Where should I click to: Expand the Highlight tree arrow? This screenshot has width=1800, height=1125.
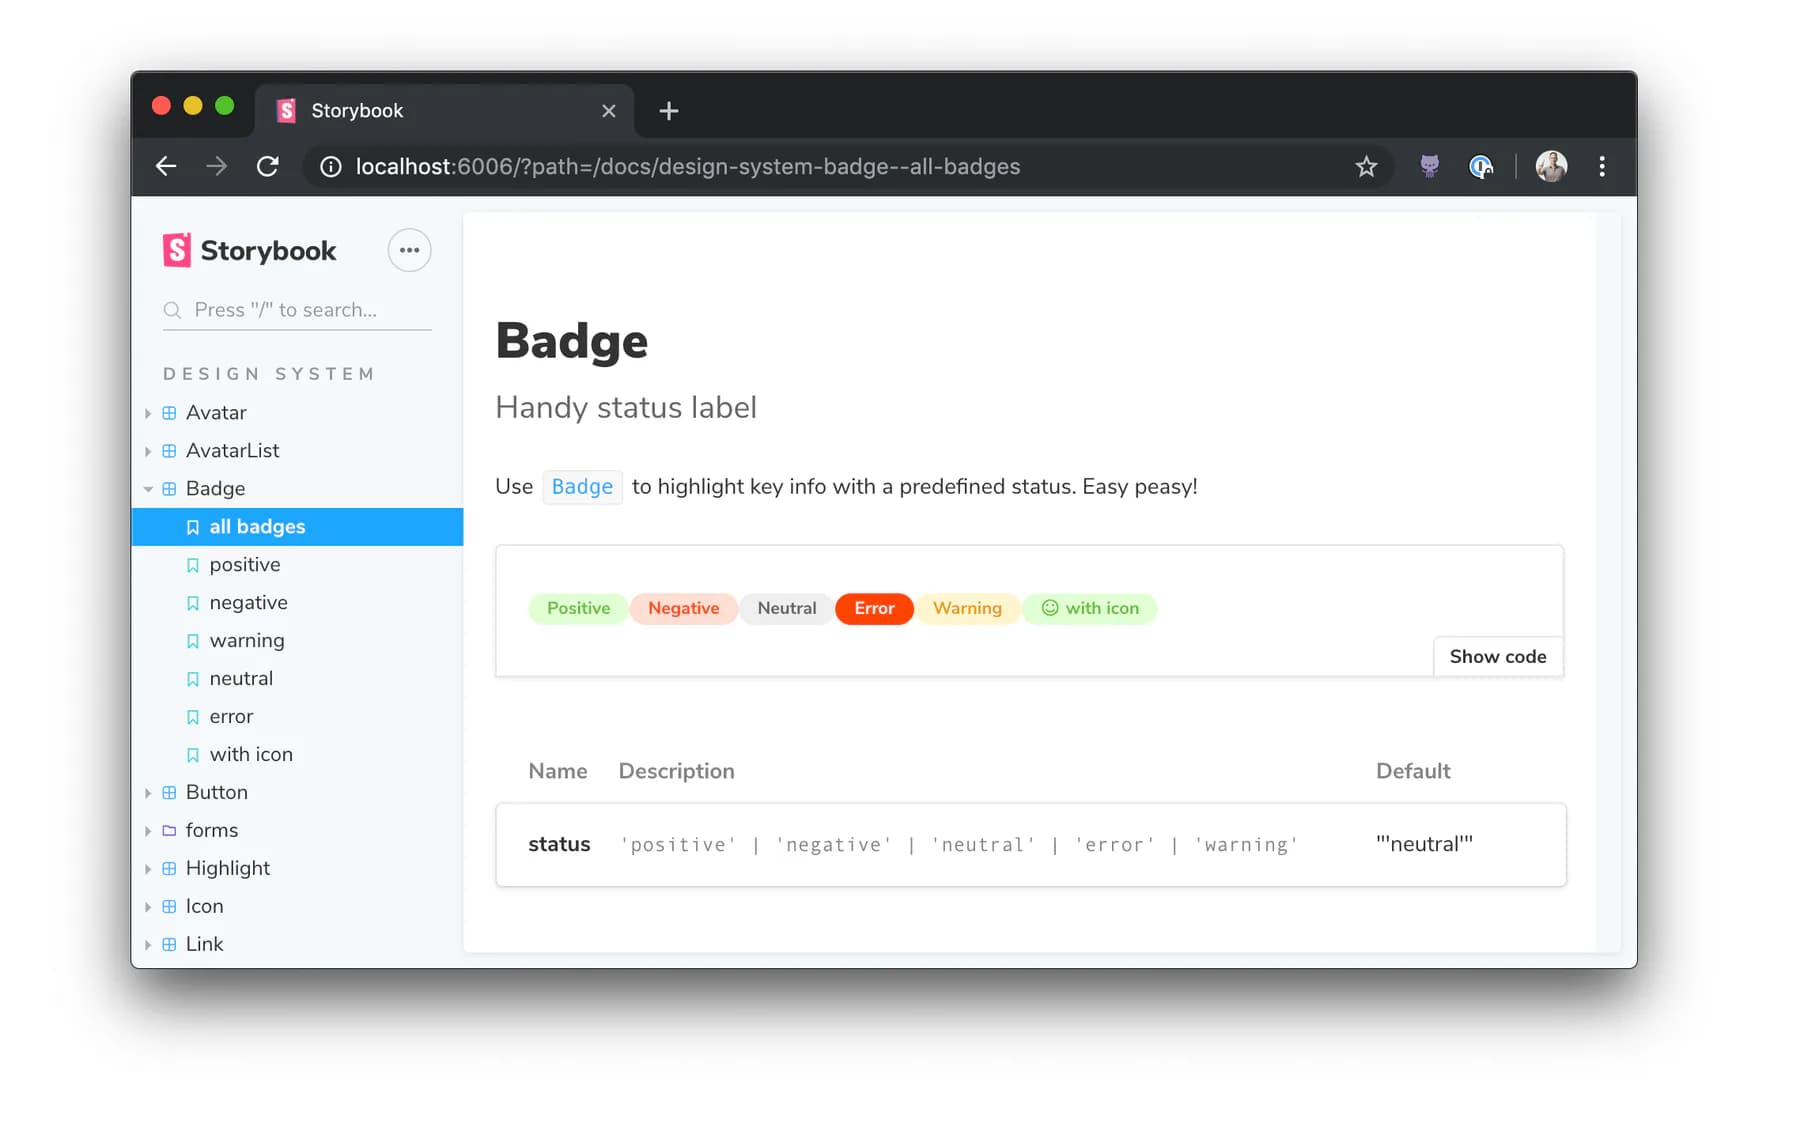coord(148,868)
